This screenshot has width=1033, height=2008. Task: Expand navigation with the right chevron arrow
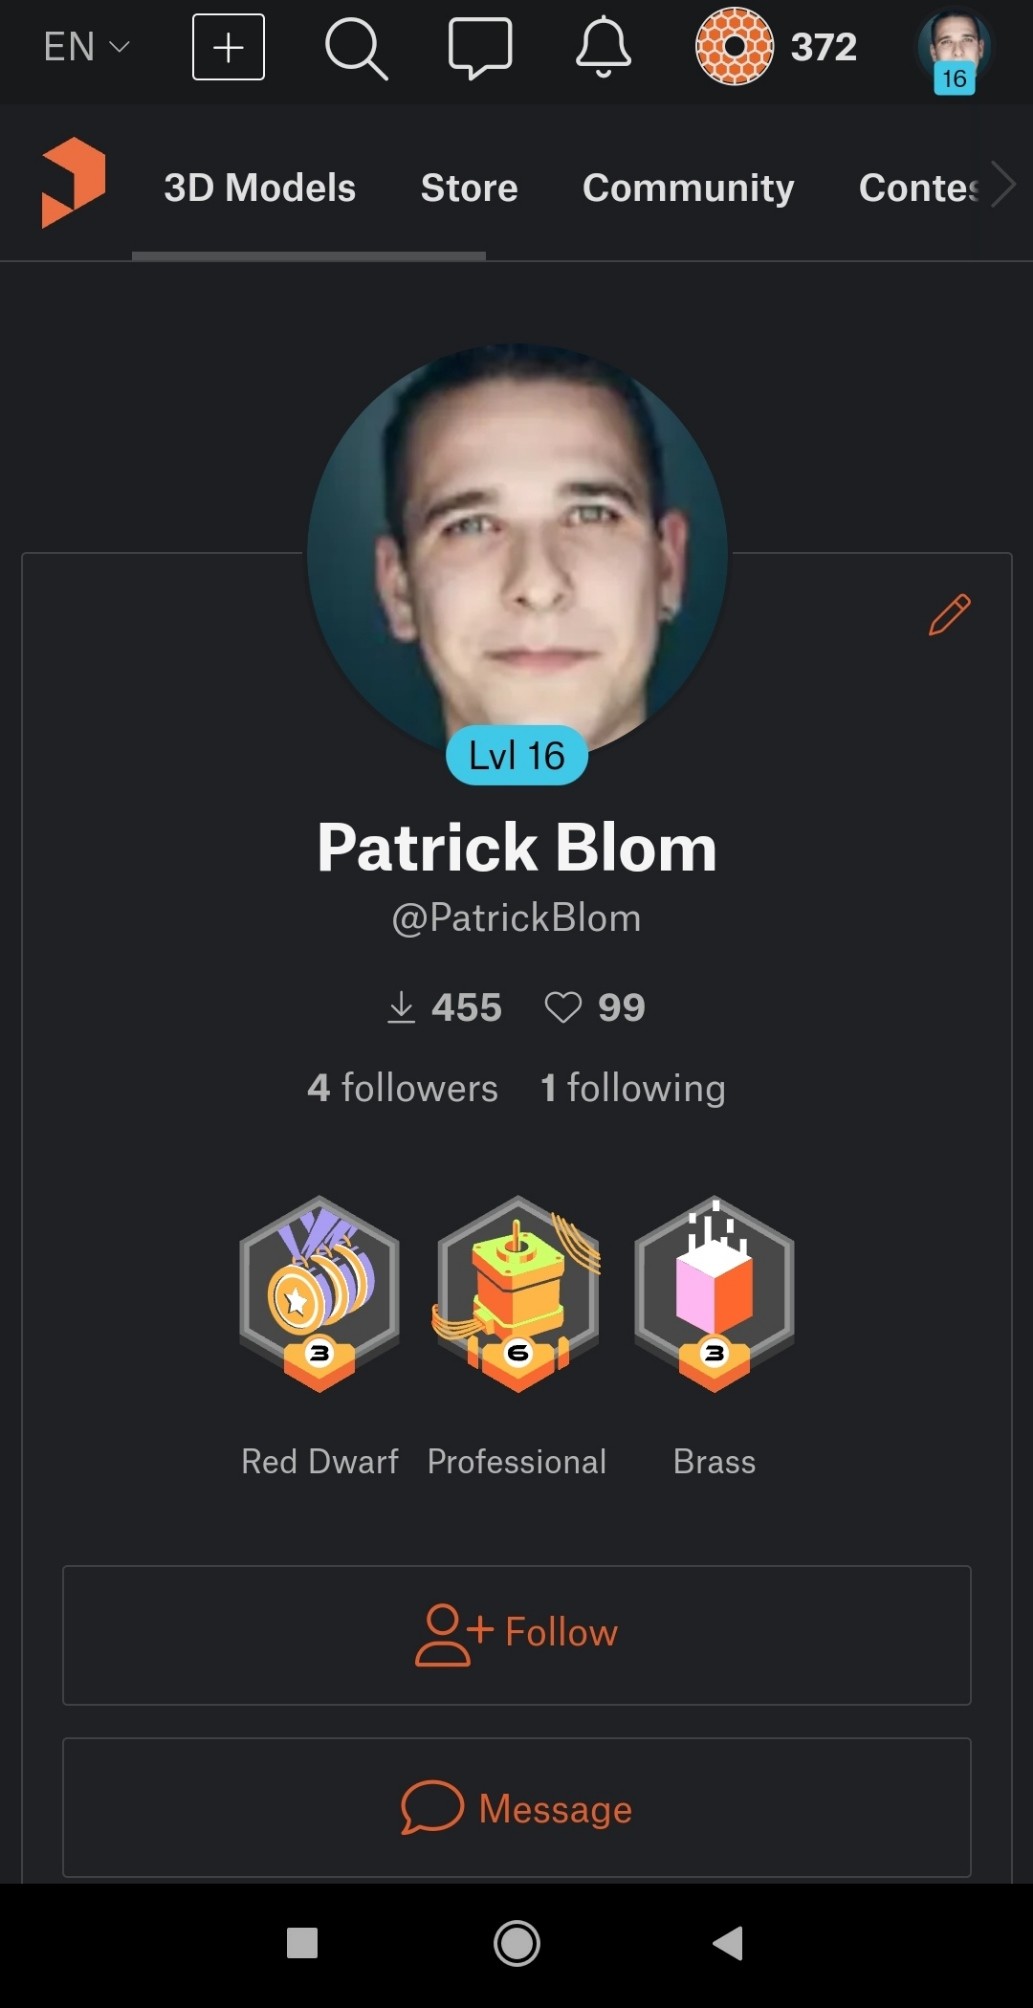click(x=1003, y=185)
